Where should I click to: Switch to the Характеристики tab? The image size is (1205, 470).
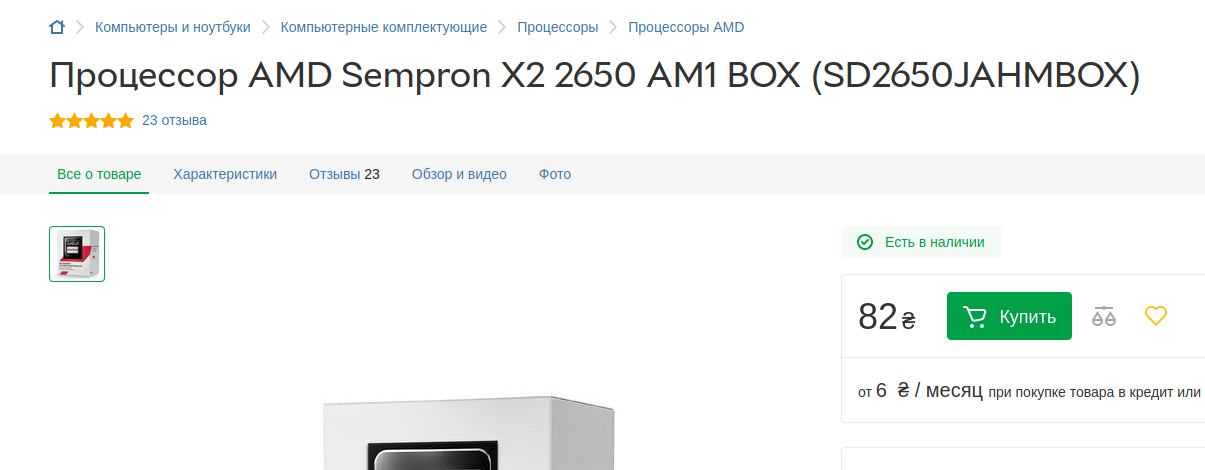coord(225,174)
